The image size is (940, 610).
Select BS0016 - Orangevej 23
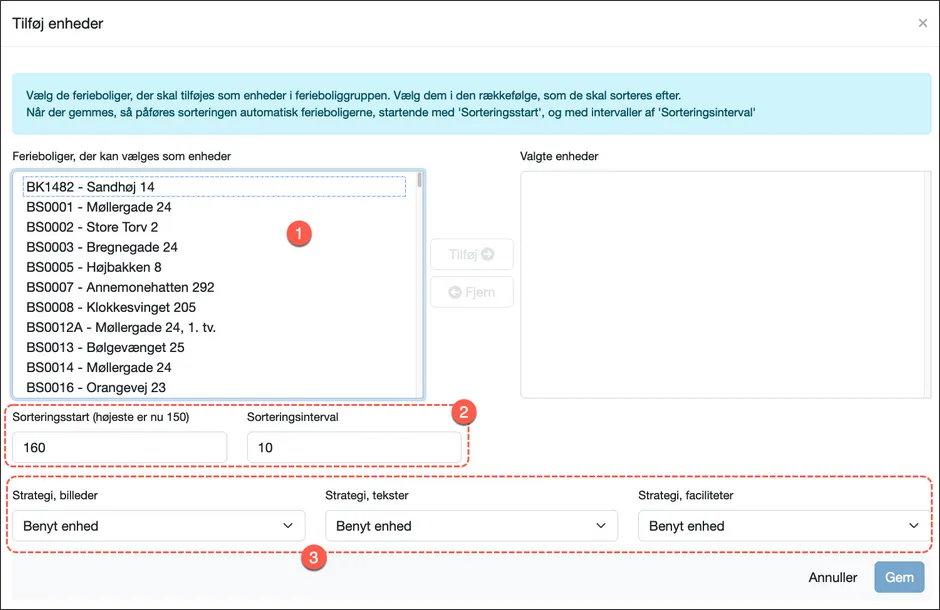pos(96,387)
